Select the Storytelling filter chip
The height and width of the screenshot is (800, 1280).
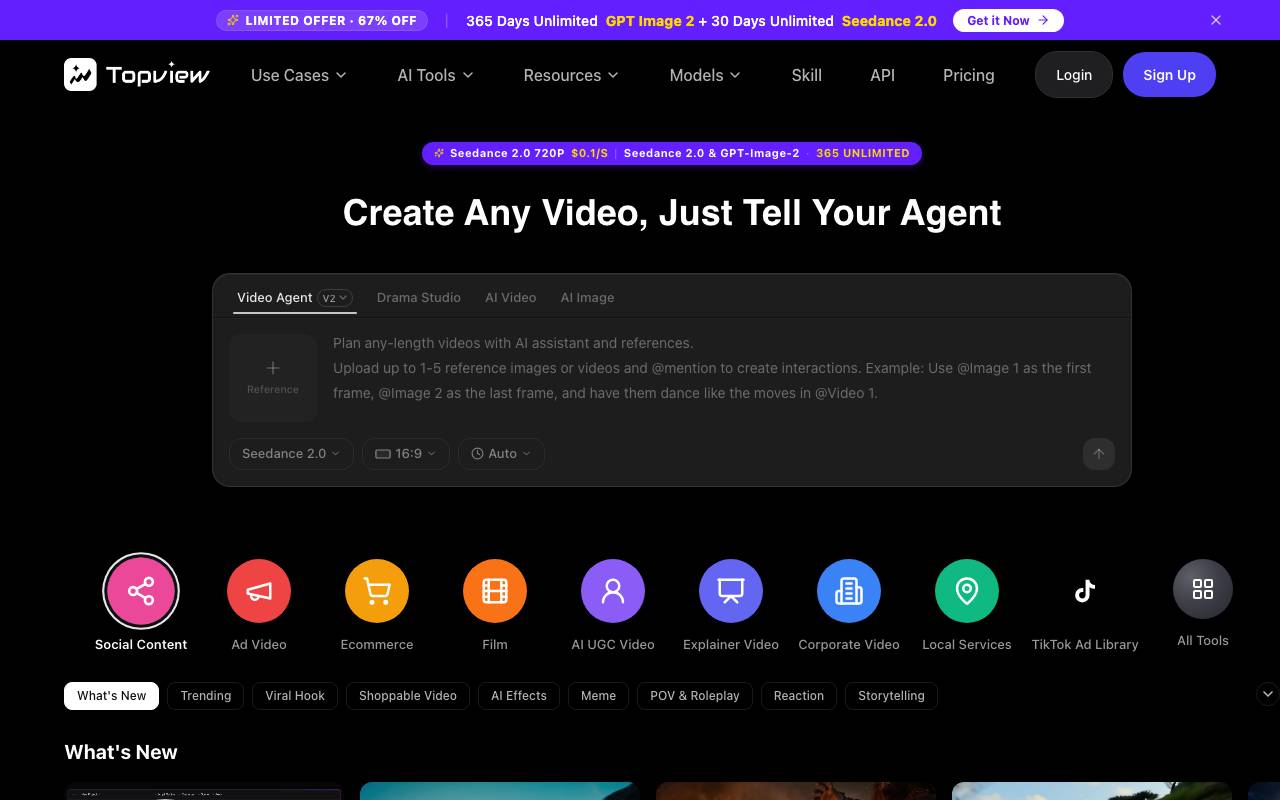[x=891, y=696]
